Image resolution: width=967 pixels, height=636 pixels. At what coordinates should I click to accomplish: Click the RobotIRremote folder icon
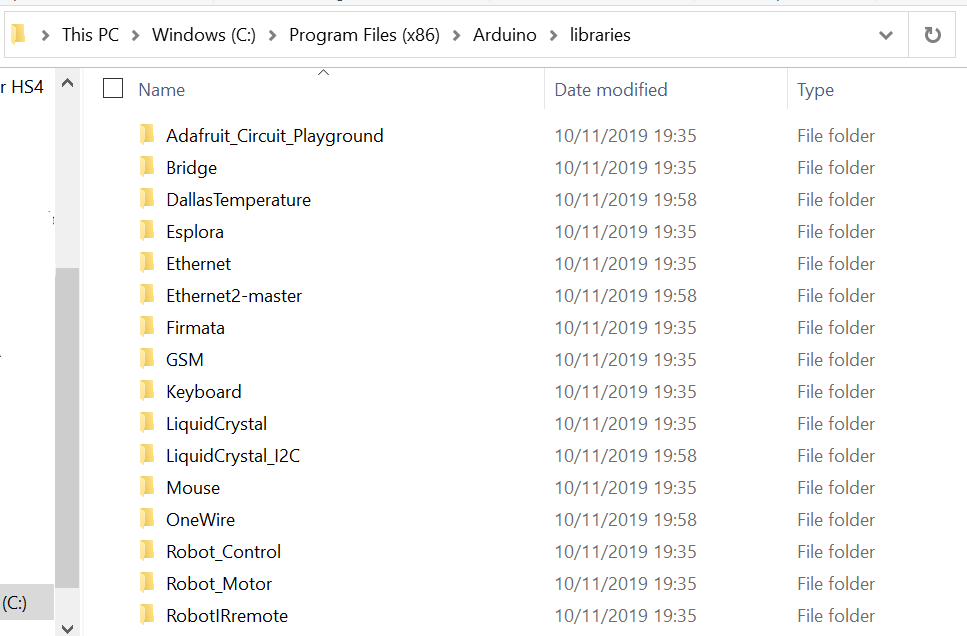(x=147, y=615)
